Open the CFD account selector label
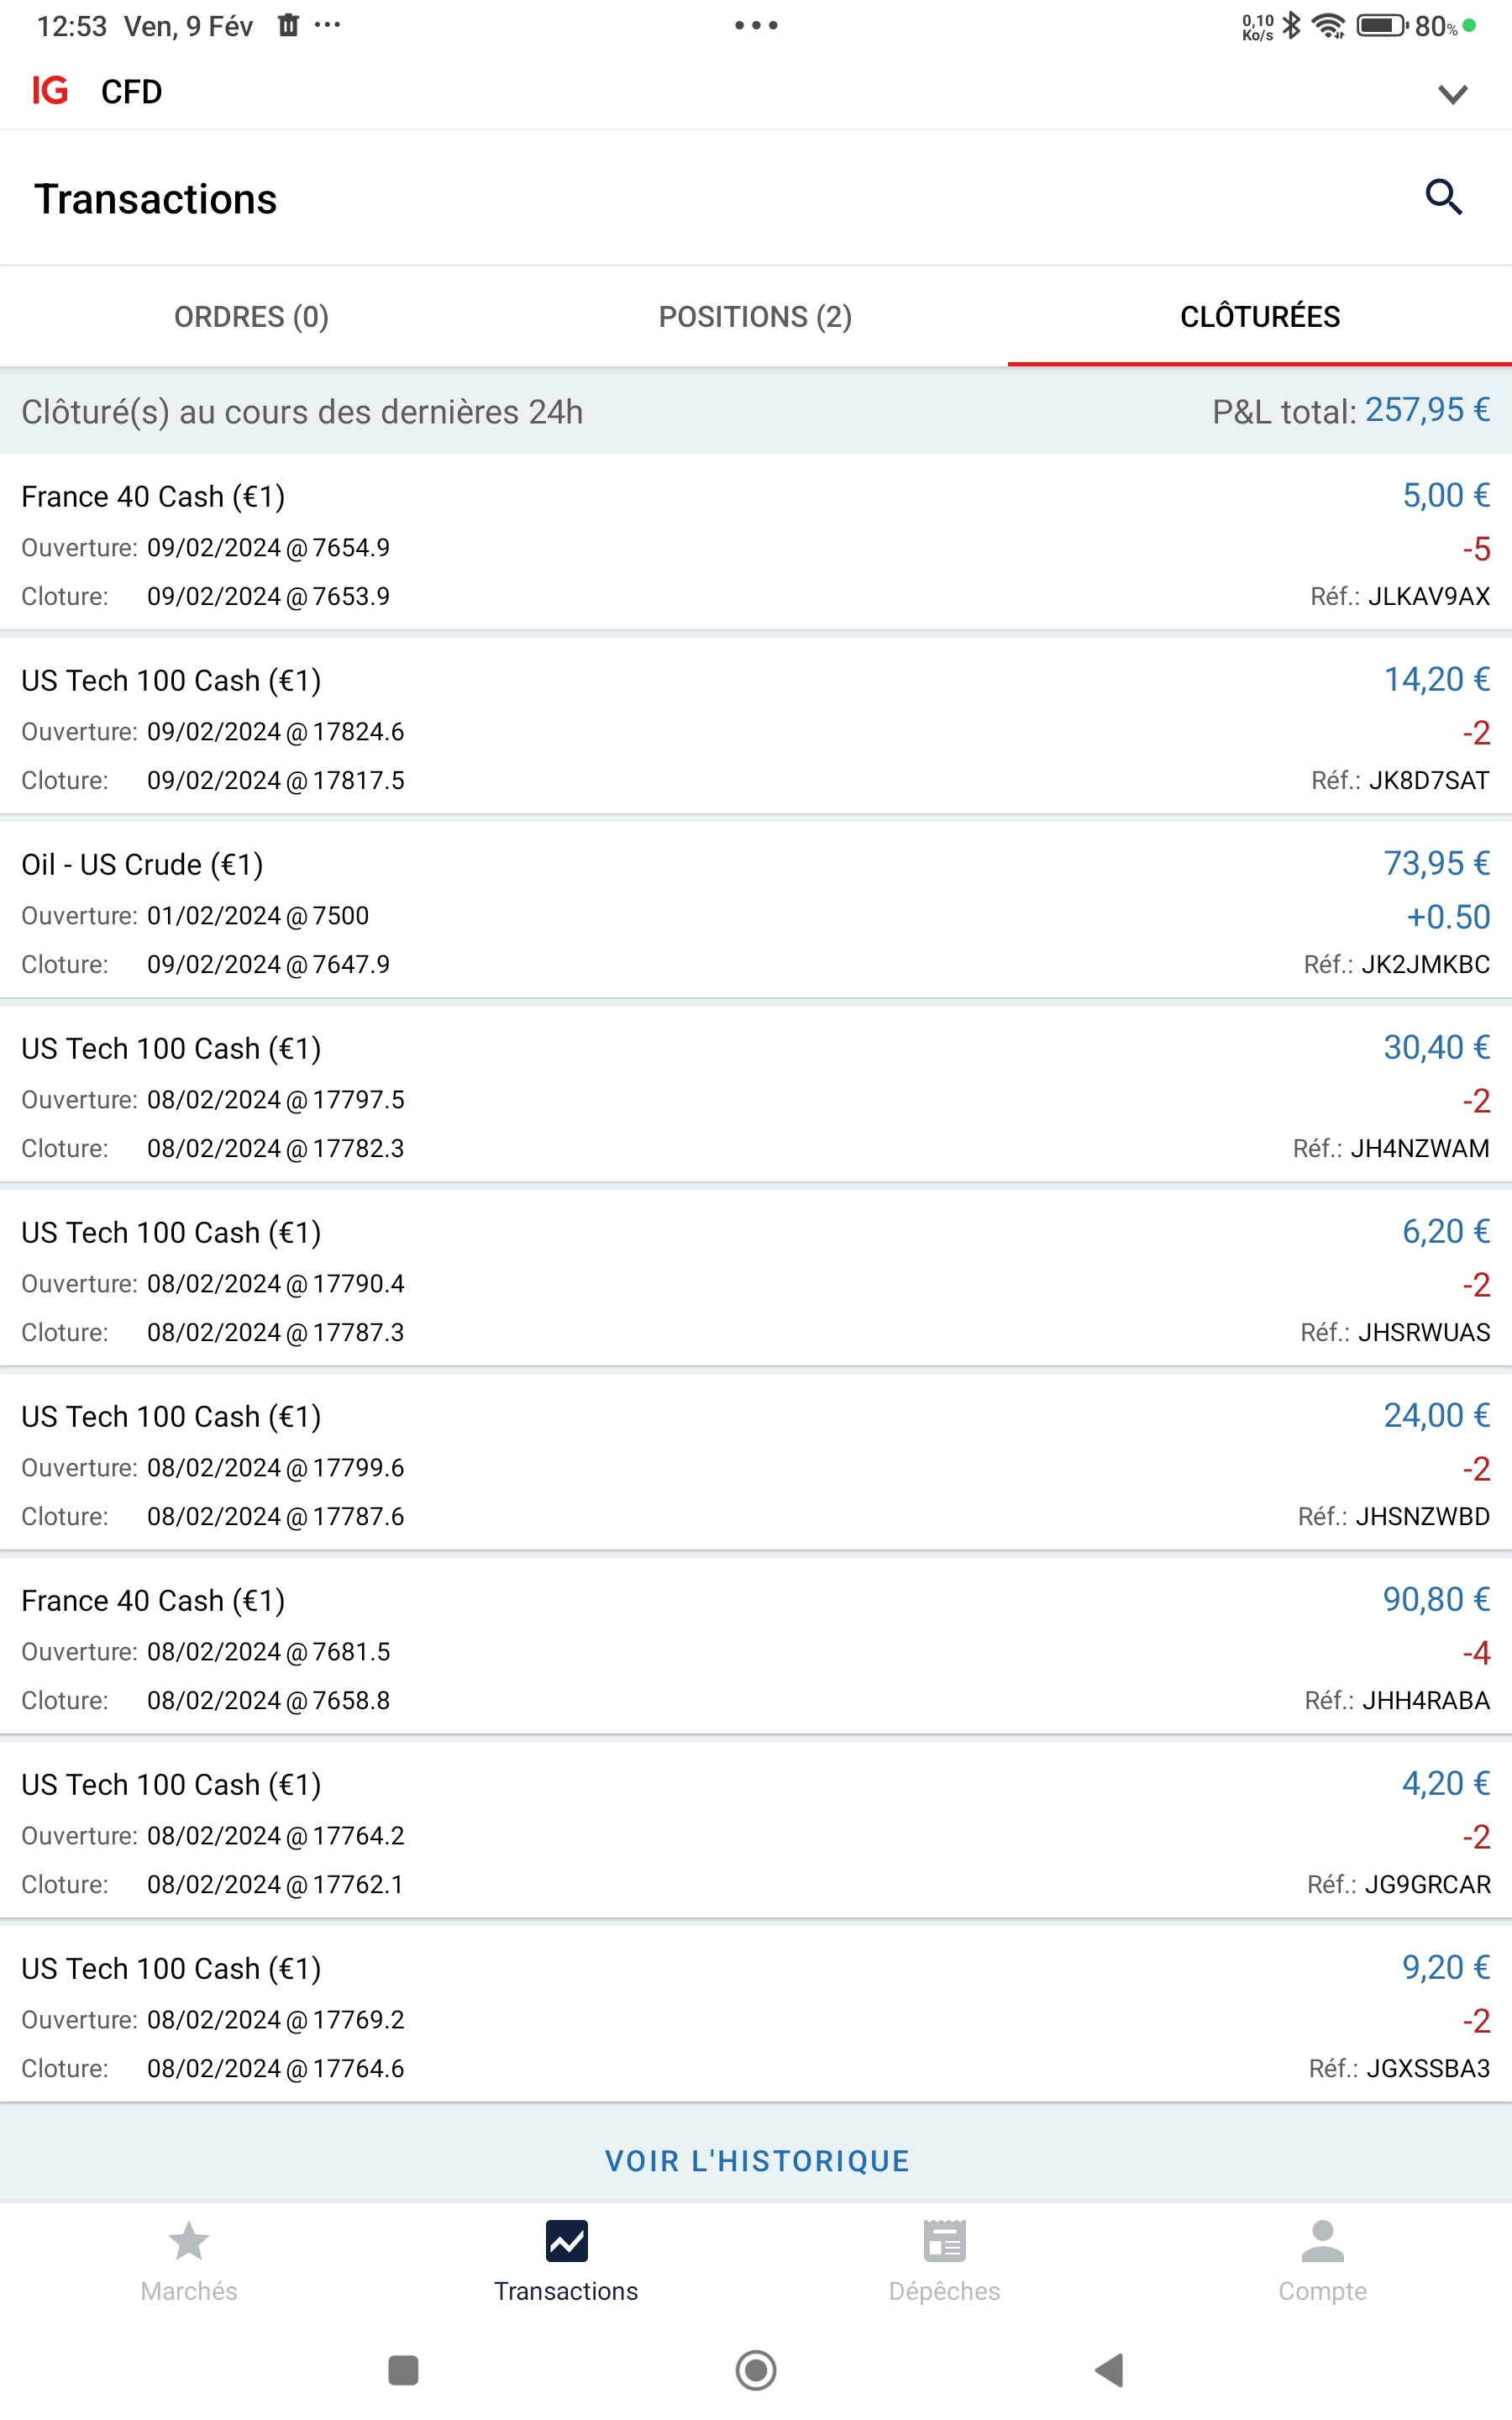 pyautogui.click(x=131, y=92)
